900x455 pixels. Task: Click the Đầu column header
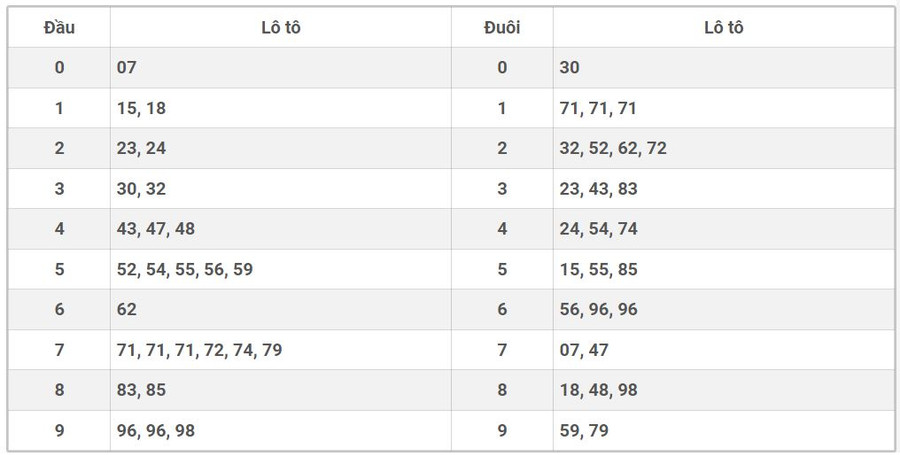[x=59, y=28]
